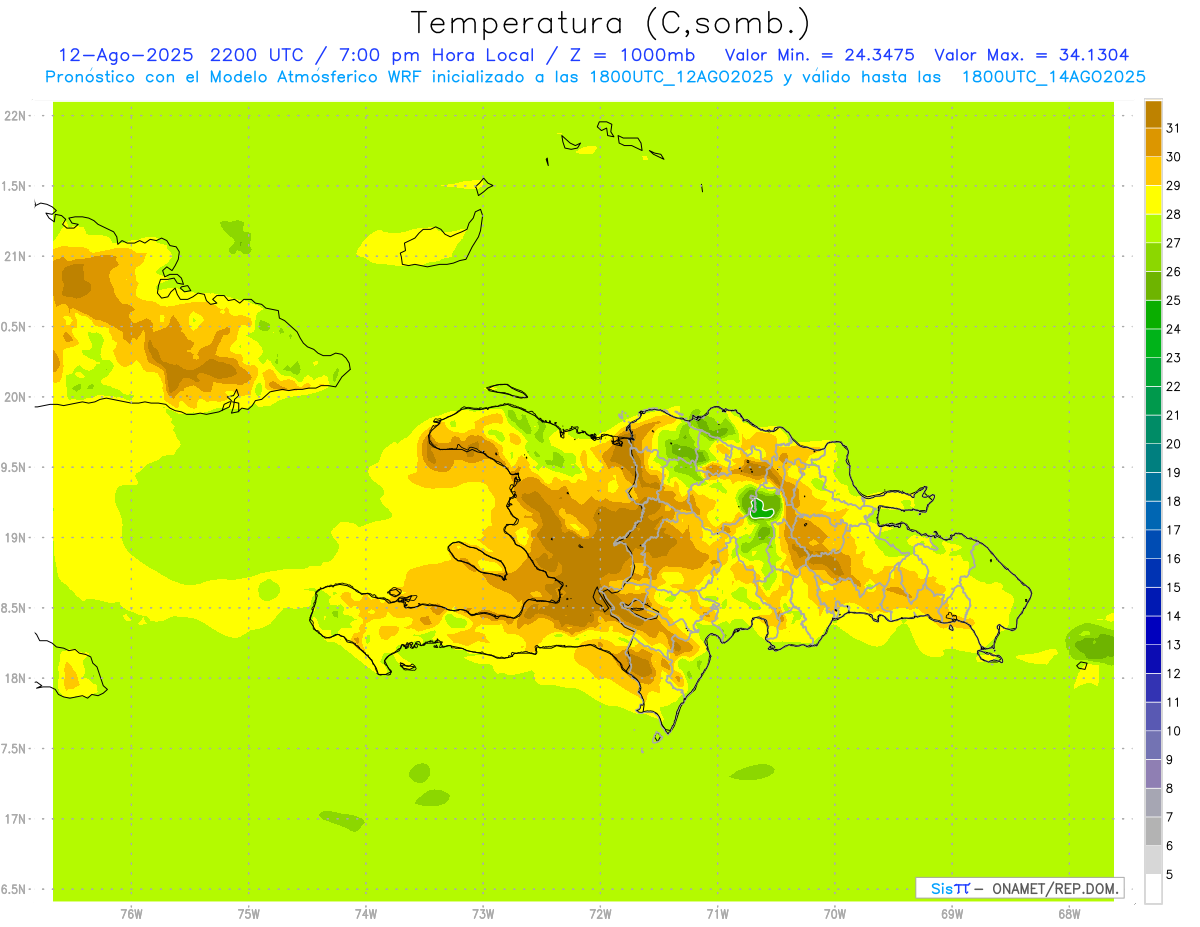This screenshot has height=927, width=1200.
Task: Click the '74W' longitude label
Action: click(366, 914)
